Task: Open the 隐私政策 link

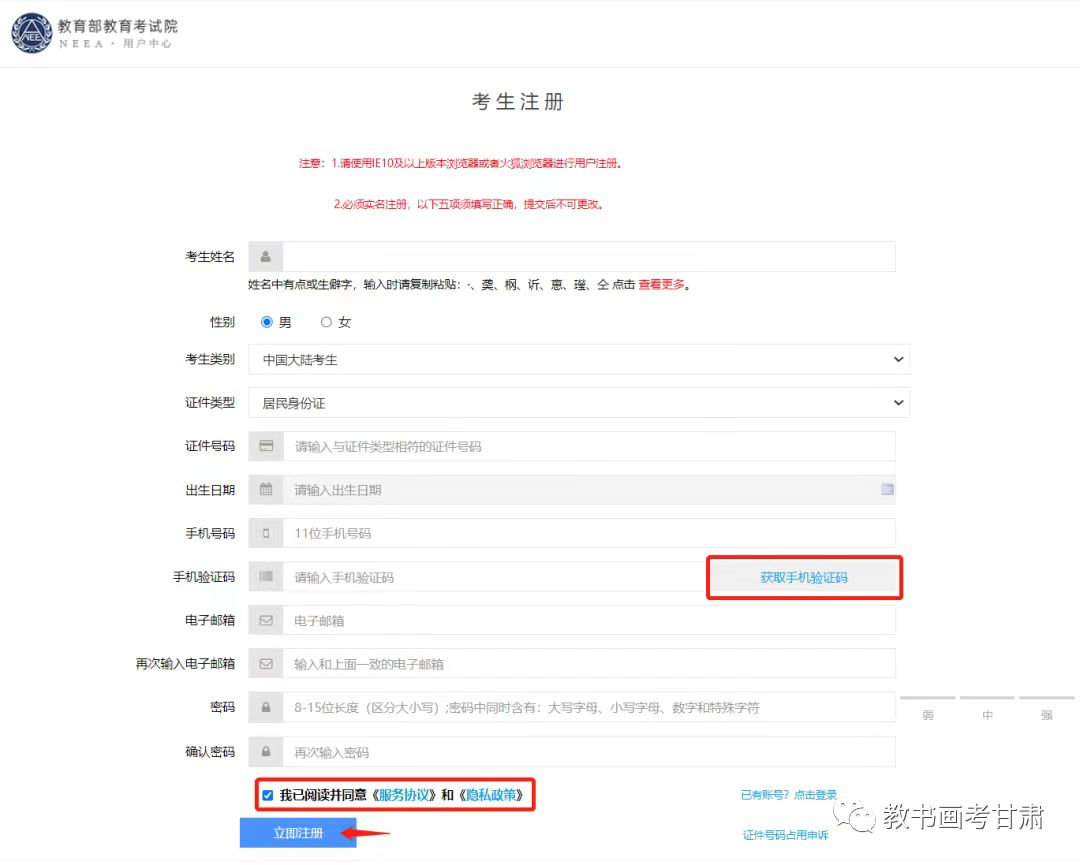Action: [491, 796]
